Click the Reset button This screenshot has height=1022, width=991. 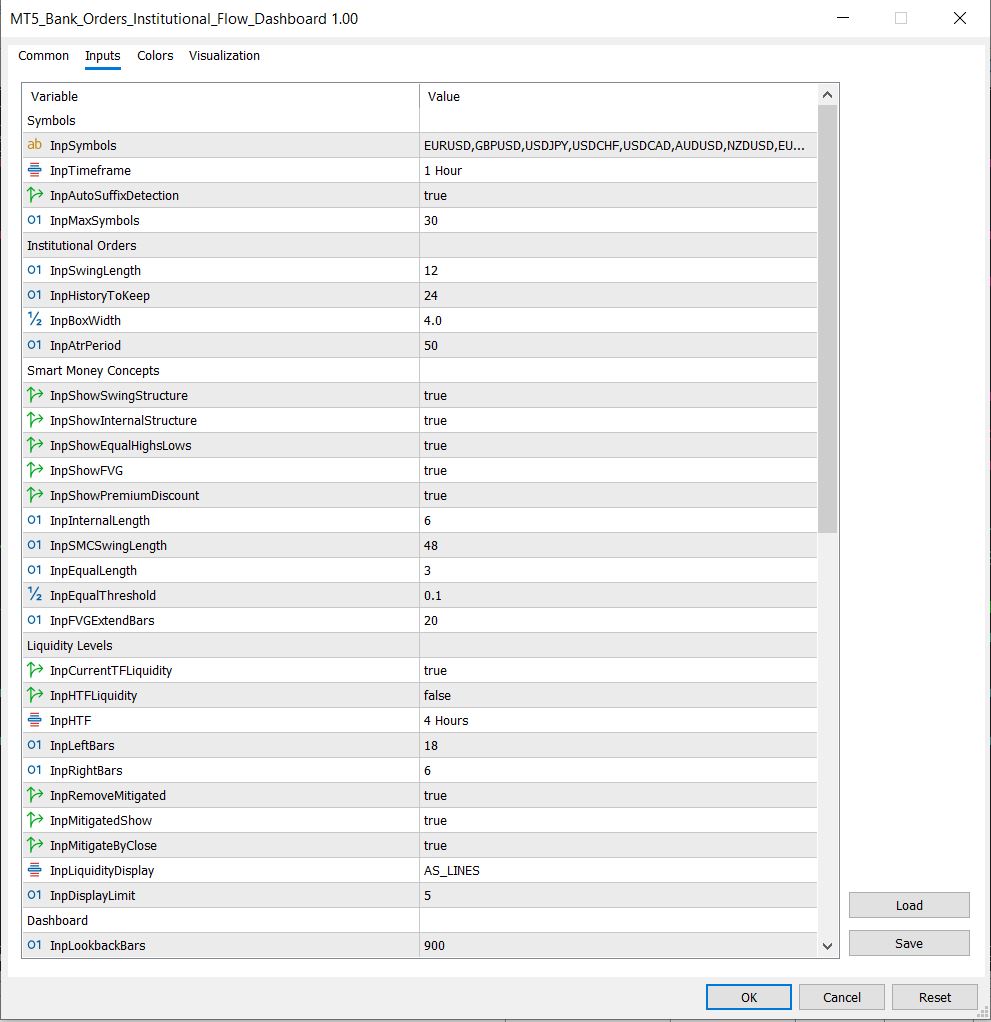click(935, 997)
